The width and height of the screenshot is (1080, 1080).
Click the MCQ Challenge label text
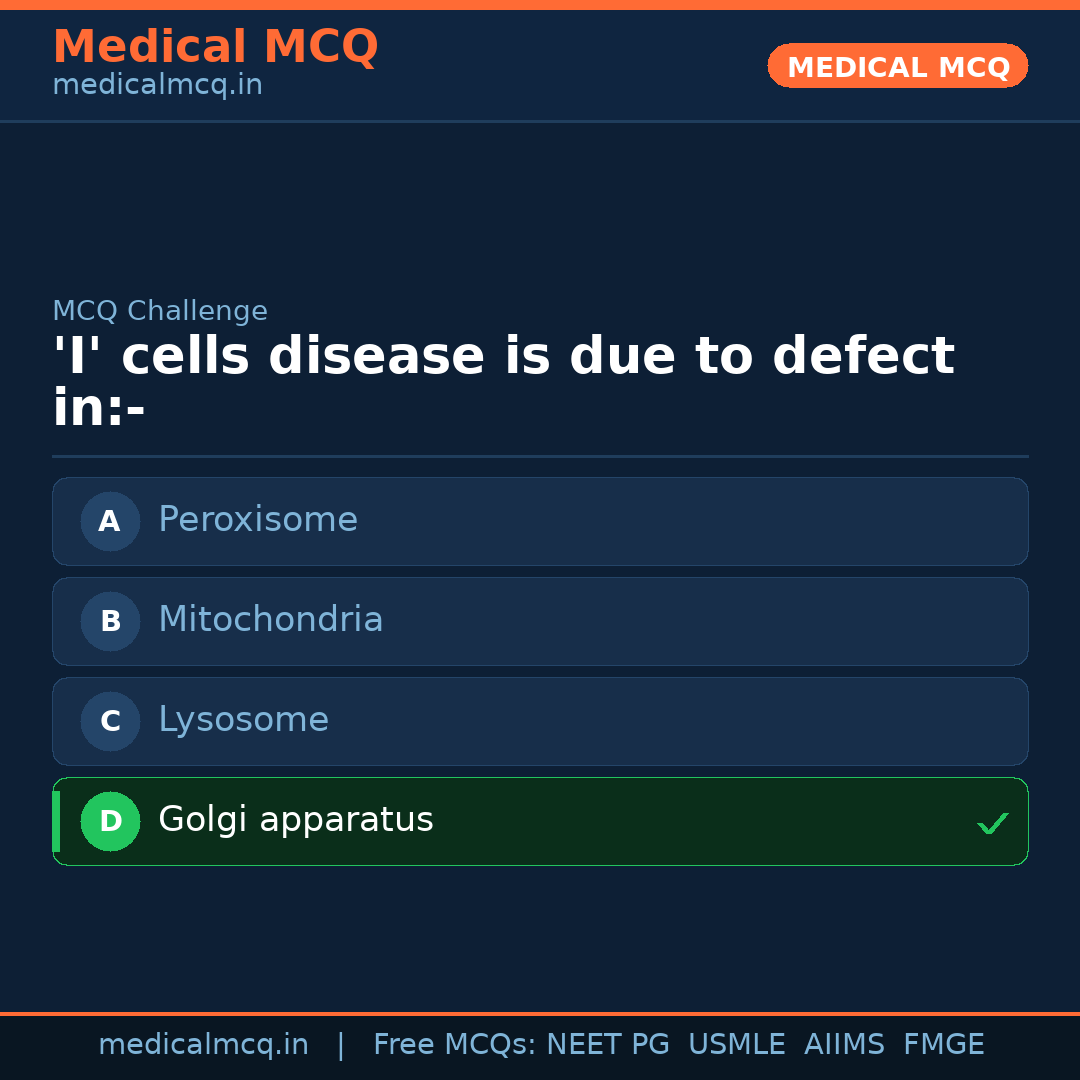click(x=160, y=311)
